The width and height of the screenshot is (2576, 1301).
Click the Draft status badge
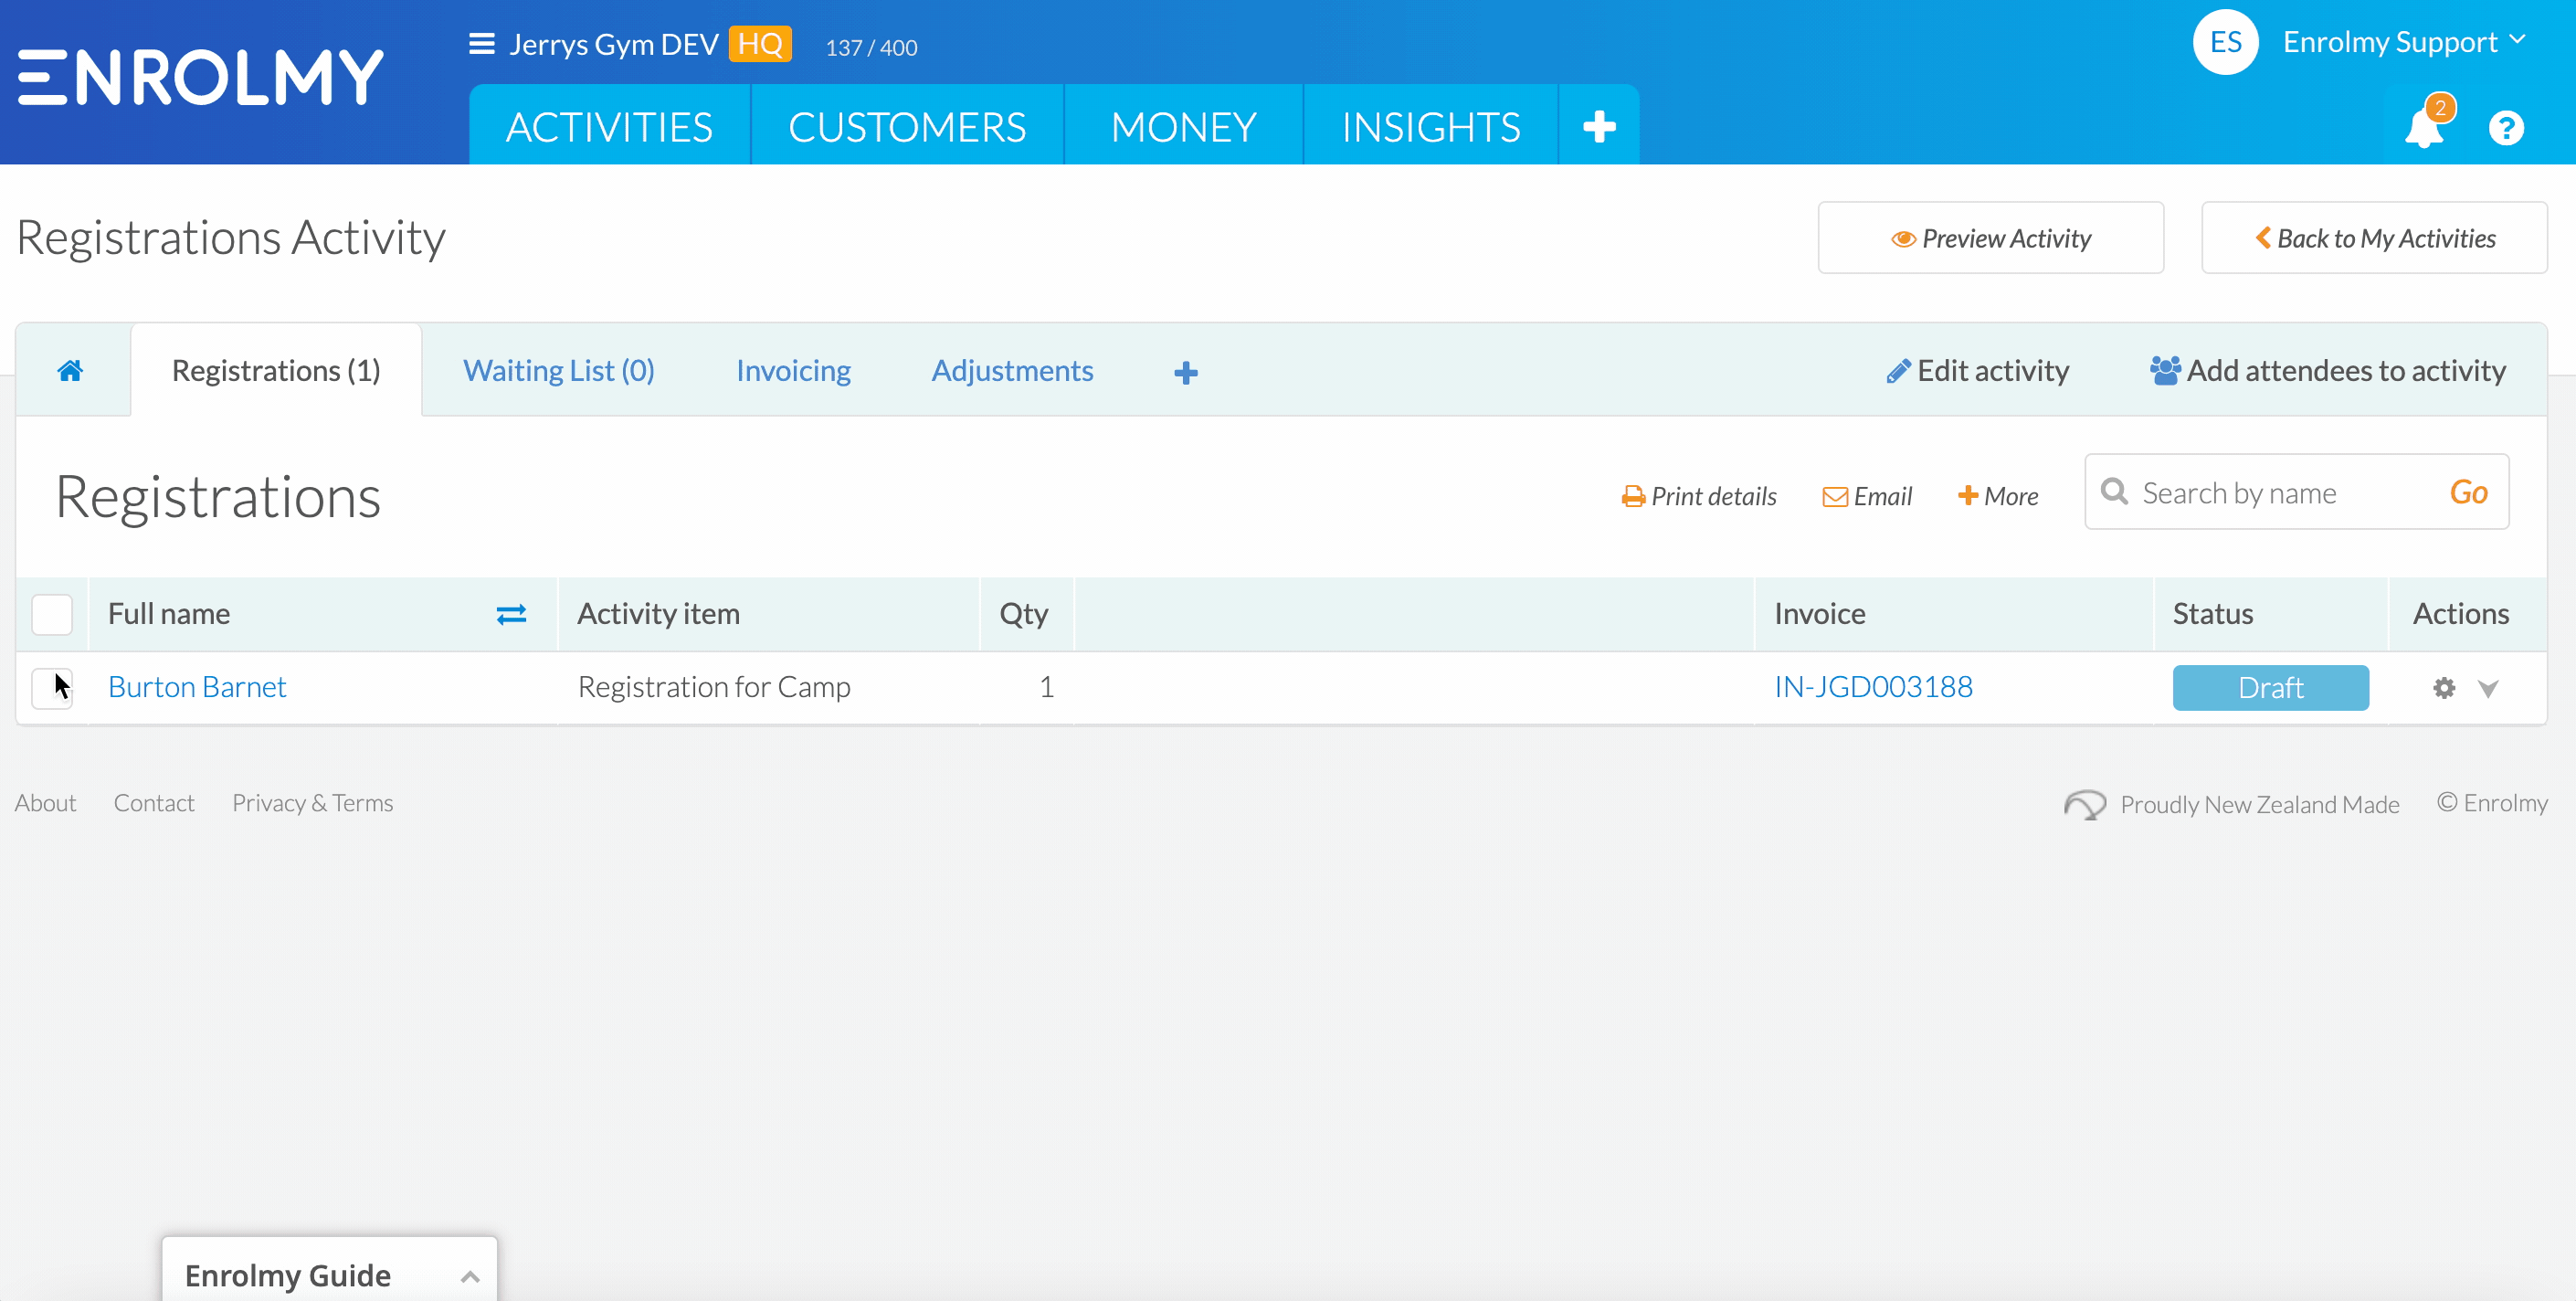click(x=2270, y=688)
